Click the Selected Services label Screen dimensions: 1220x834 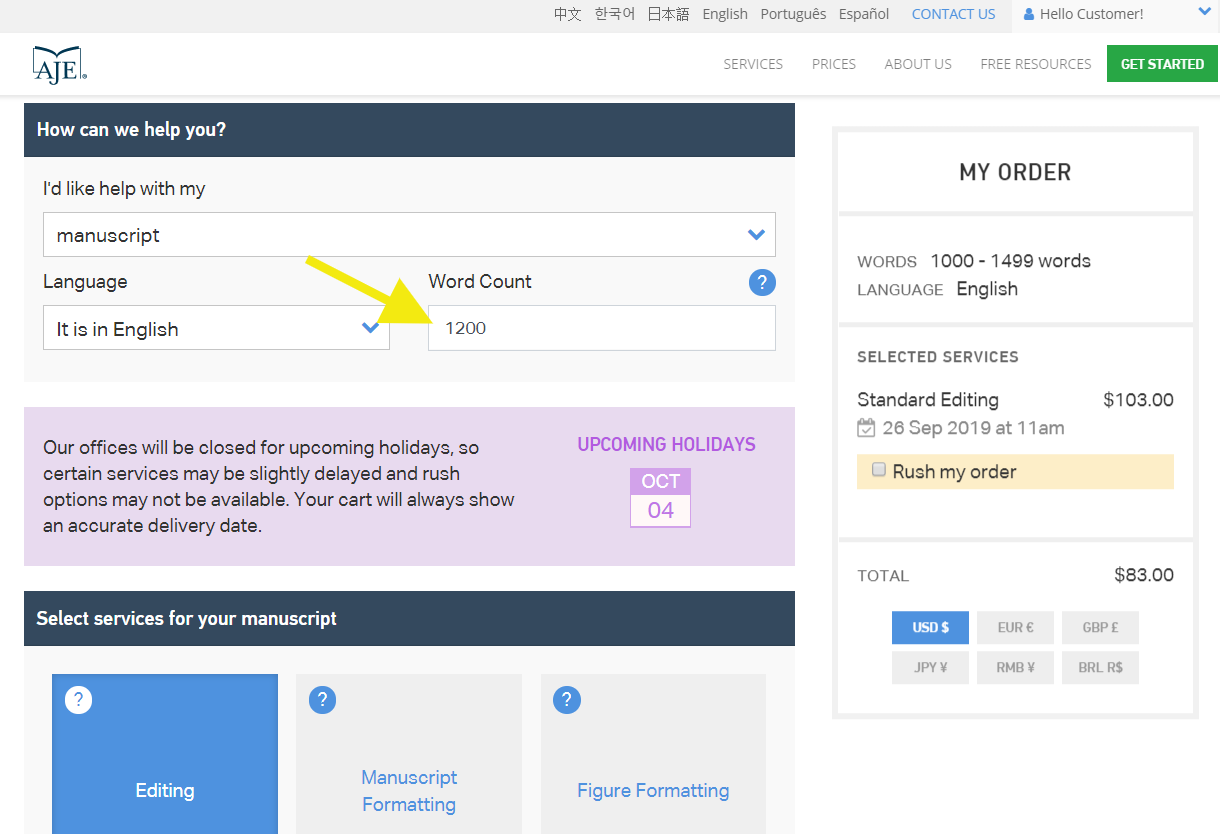click(938, 357)
